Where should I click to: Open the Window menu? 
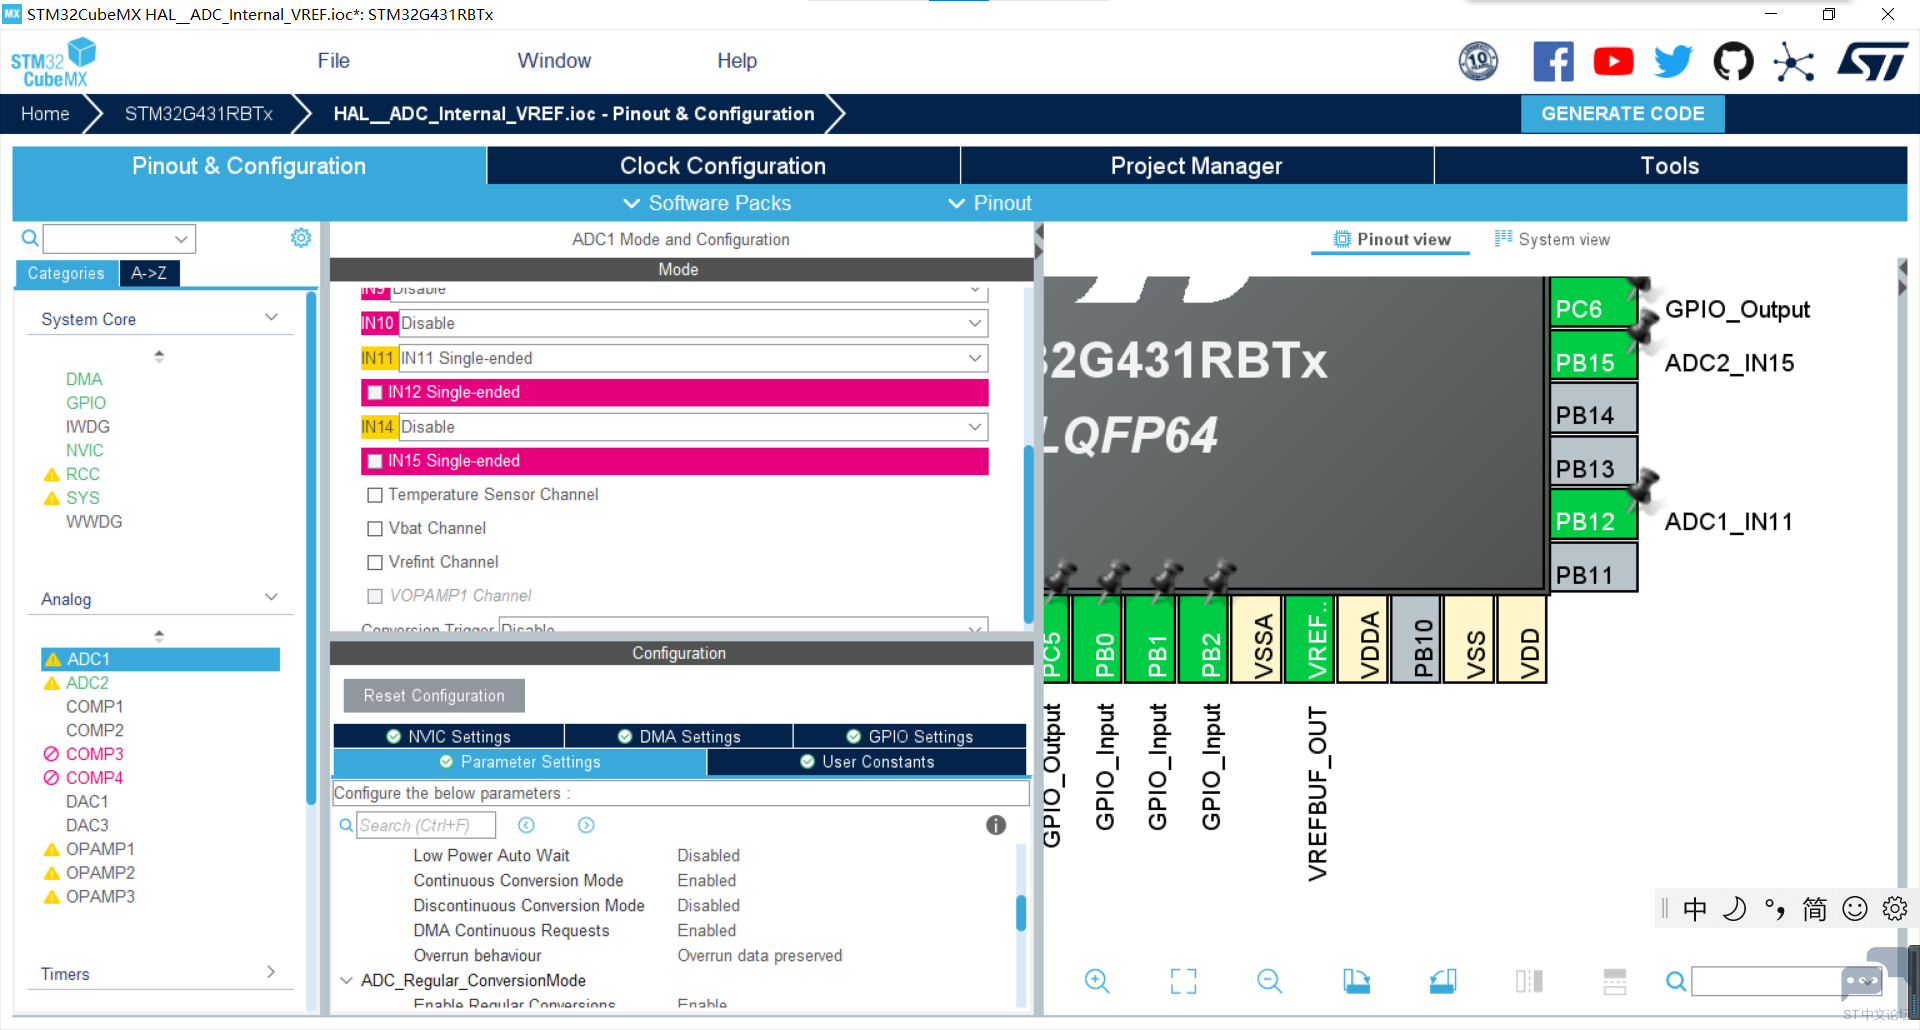click(554, 61)
